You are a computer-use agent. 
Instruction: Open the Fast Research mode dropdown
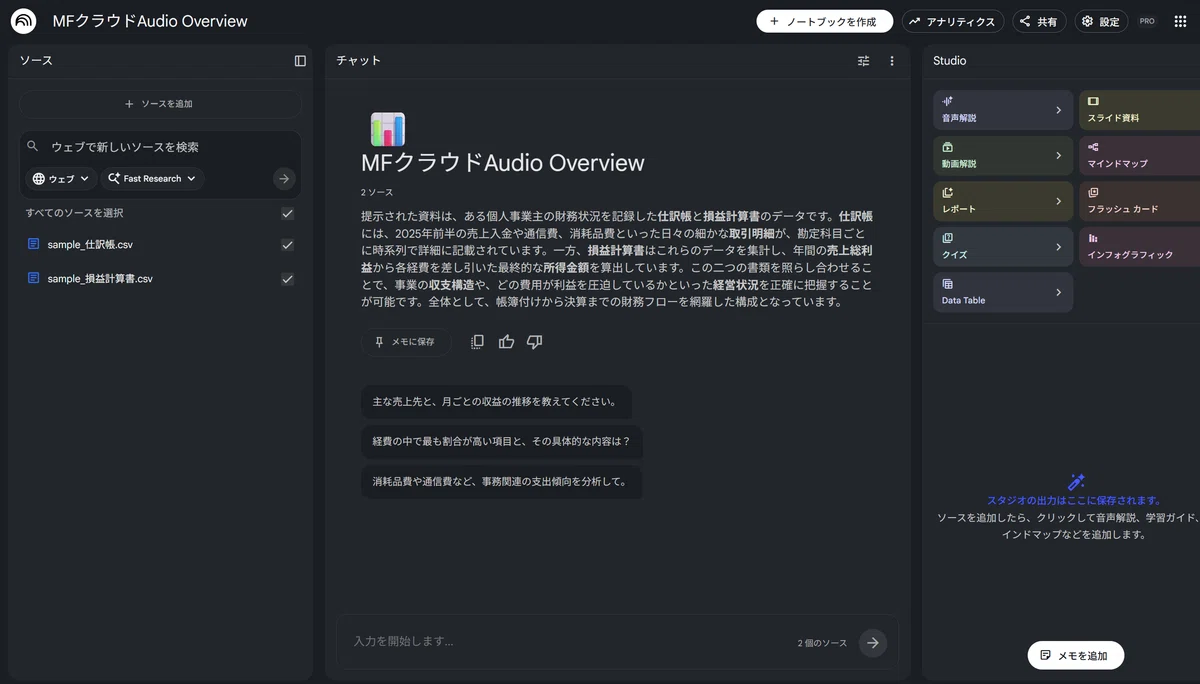[152, 179]
